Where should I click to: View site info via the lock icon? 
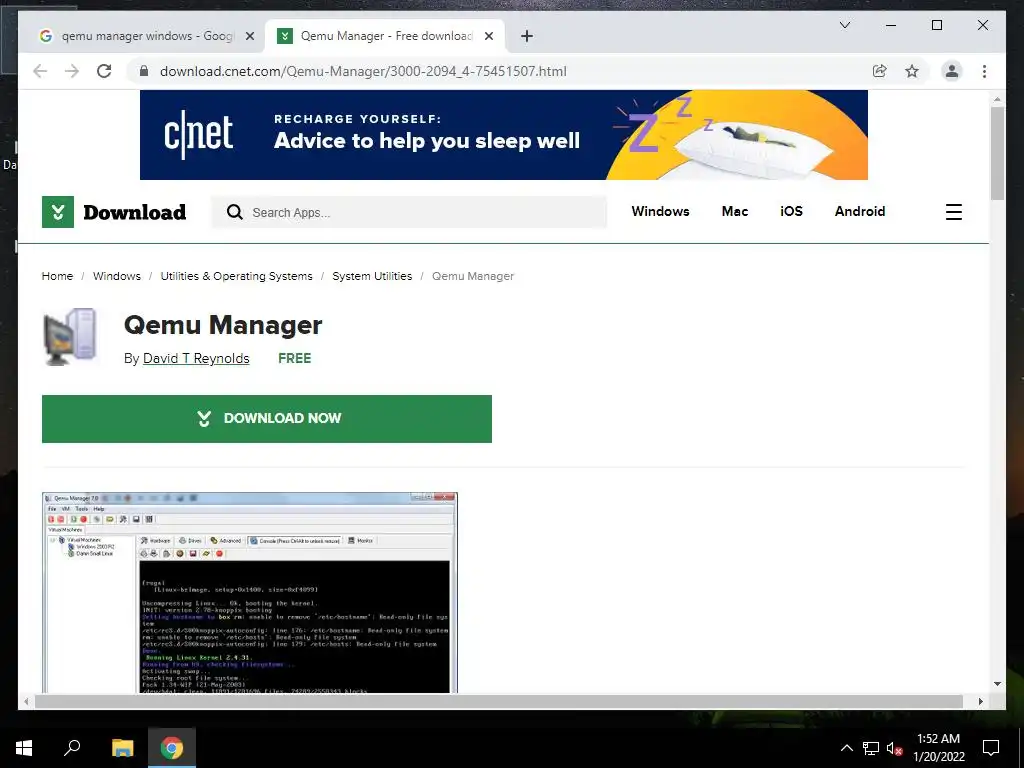144,71
